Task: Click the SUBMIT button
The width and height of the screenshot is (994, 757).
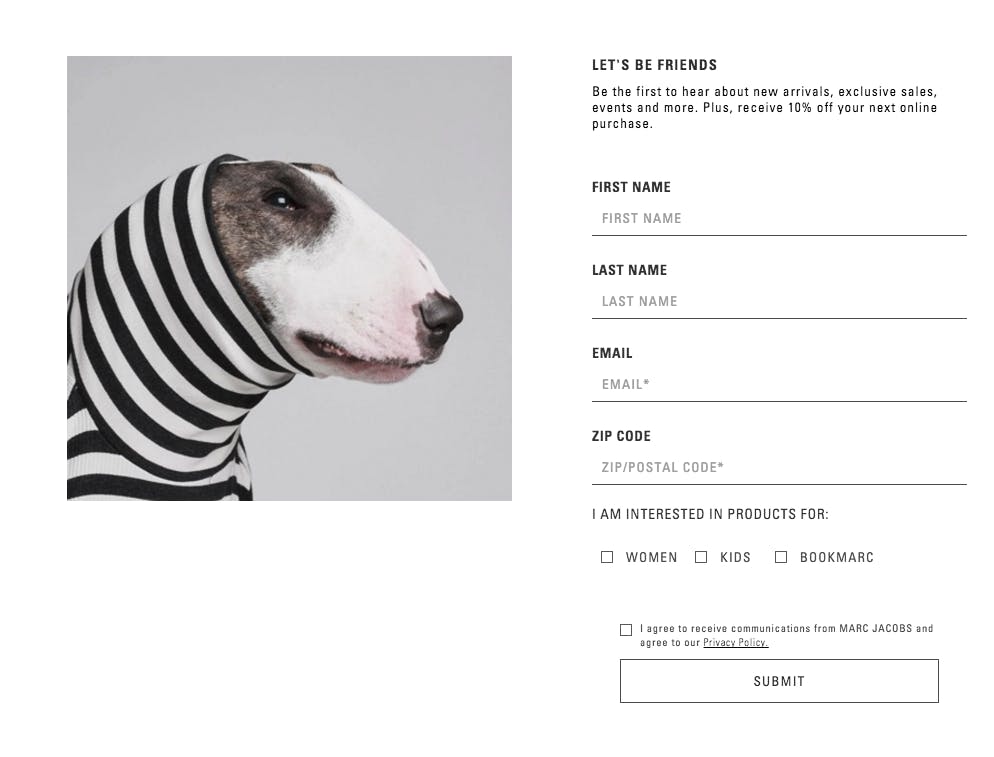Action: tap(779, 681)
